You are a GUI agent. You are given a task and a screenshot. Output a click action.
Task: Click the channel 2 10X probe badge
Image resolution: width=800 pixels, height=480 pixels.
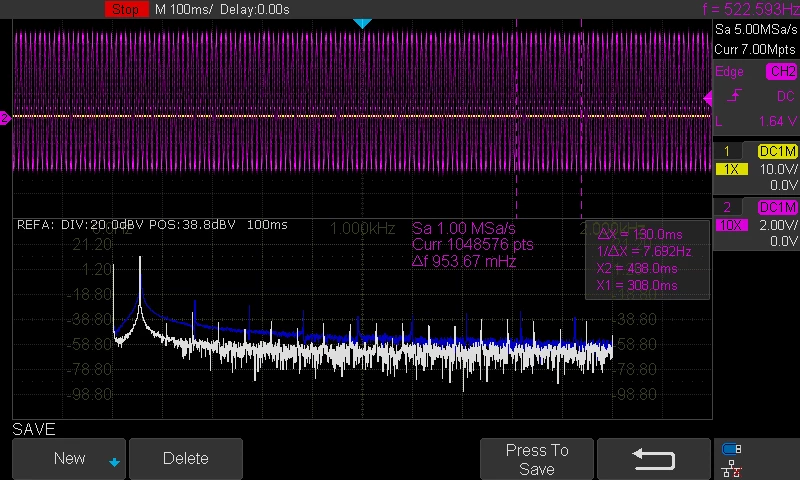click(x=732, y=225)
